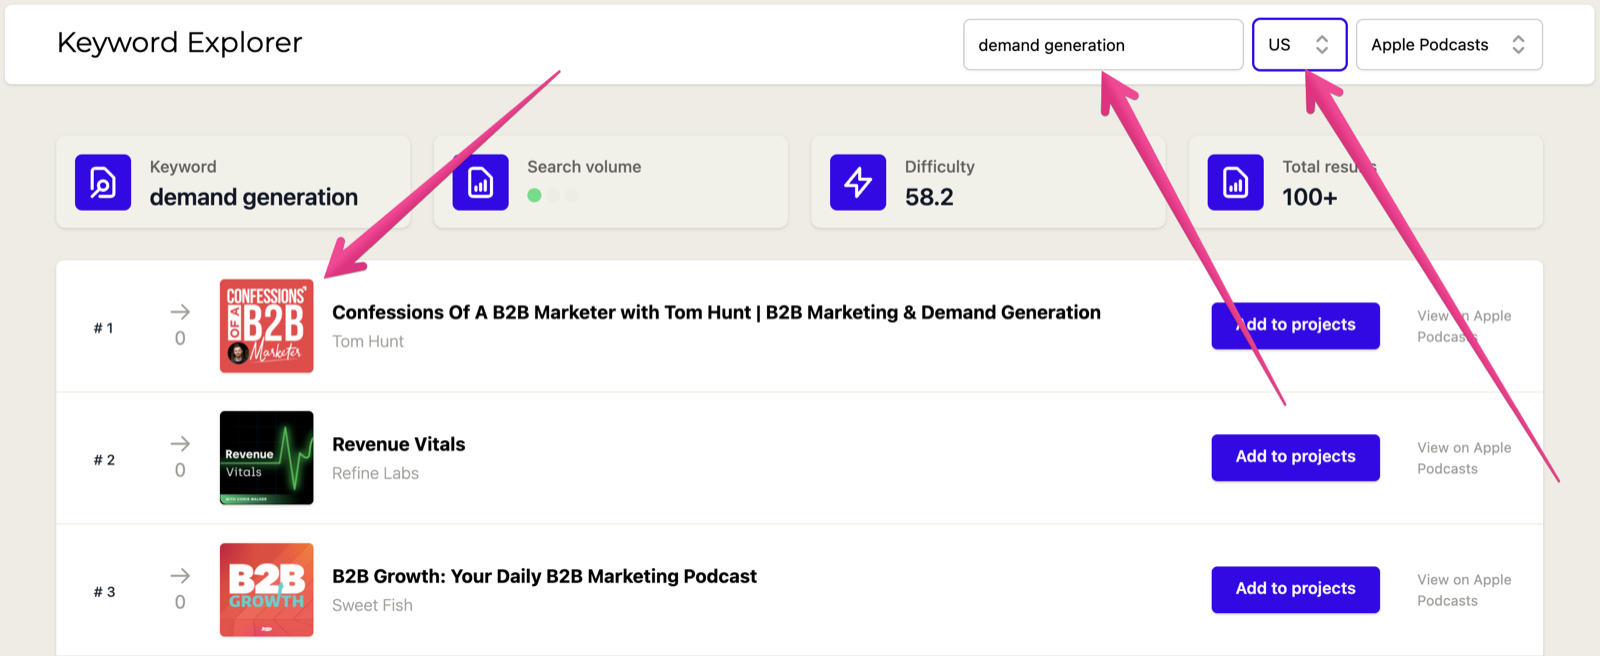1600x656 pixels.
Task: Open the Confessions of a B2B Marketer artwork
Action: point(266,326)
